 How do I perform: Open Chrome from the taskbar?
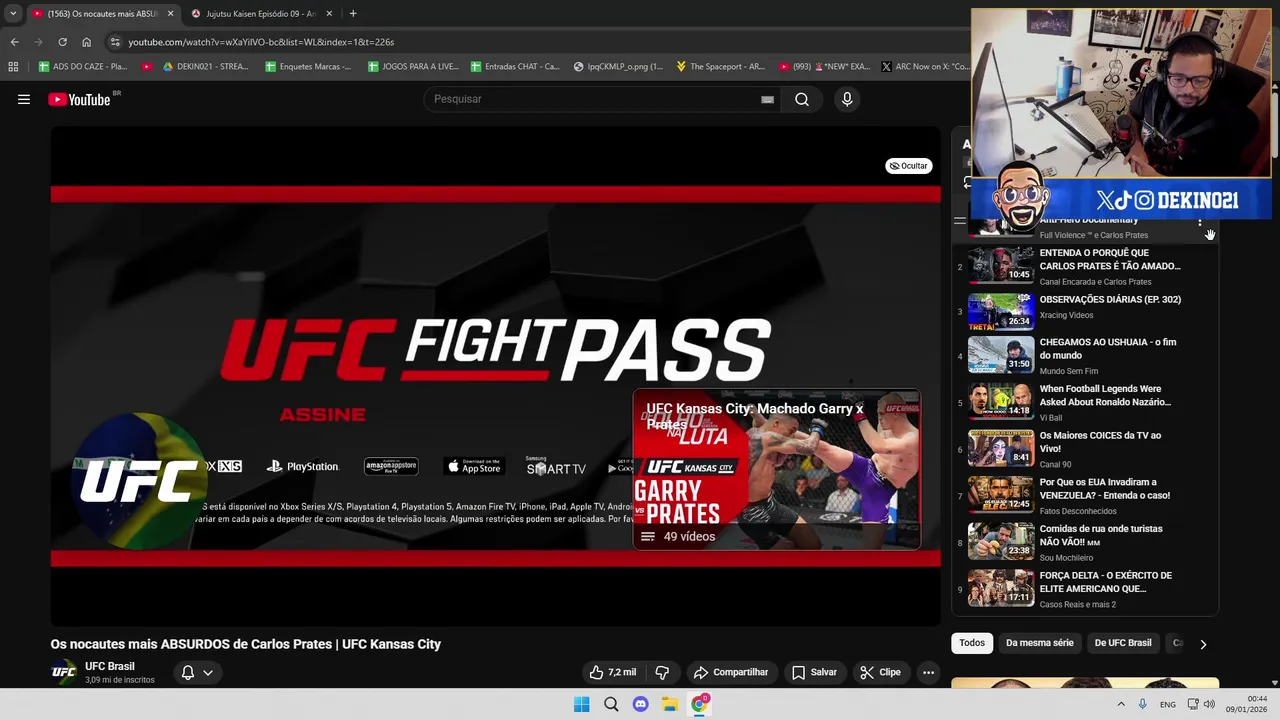[700, 704]
